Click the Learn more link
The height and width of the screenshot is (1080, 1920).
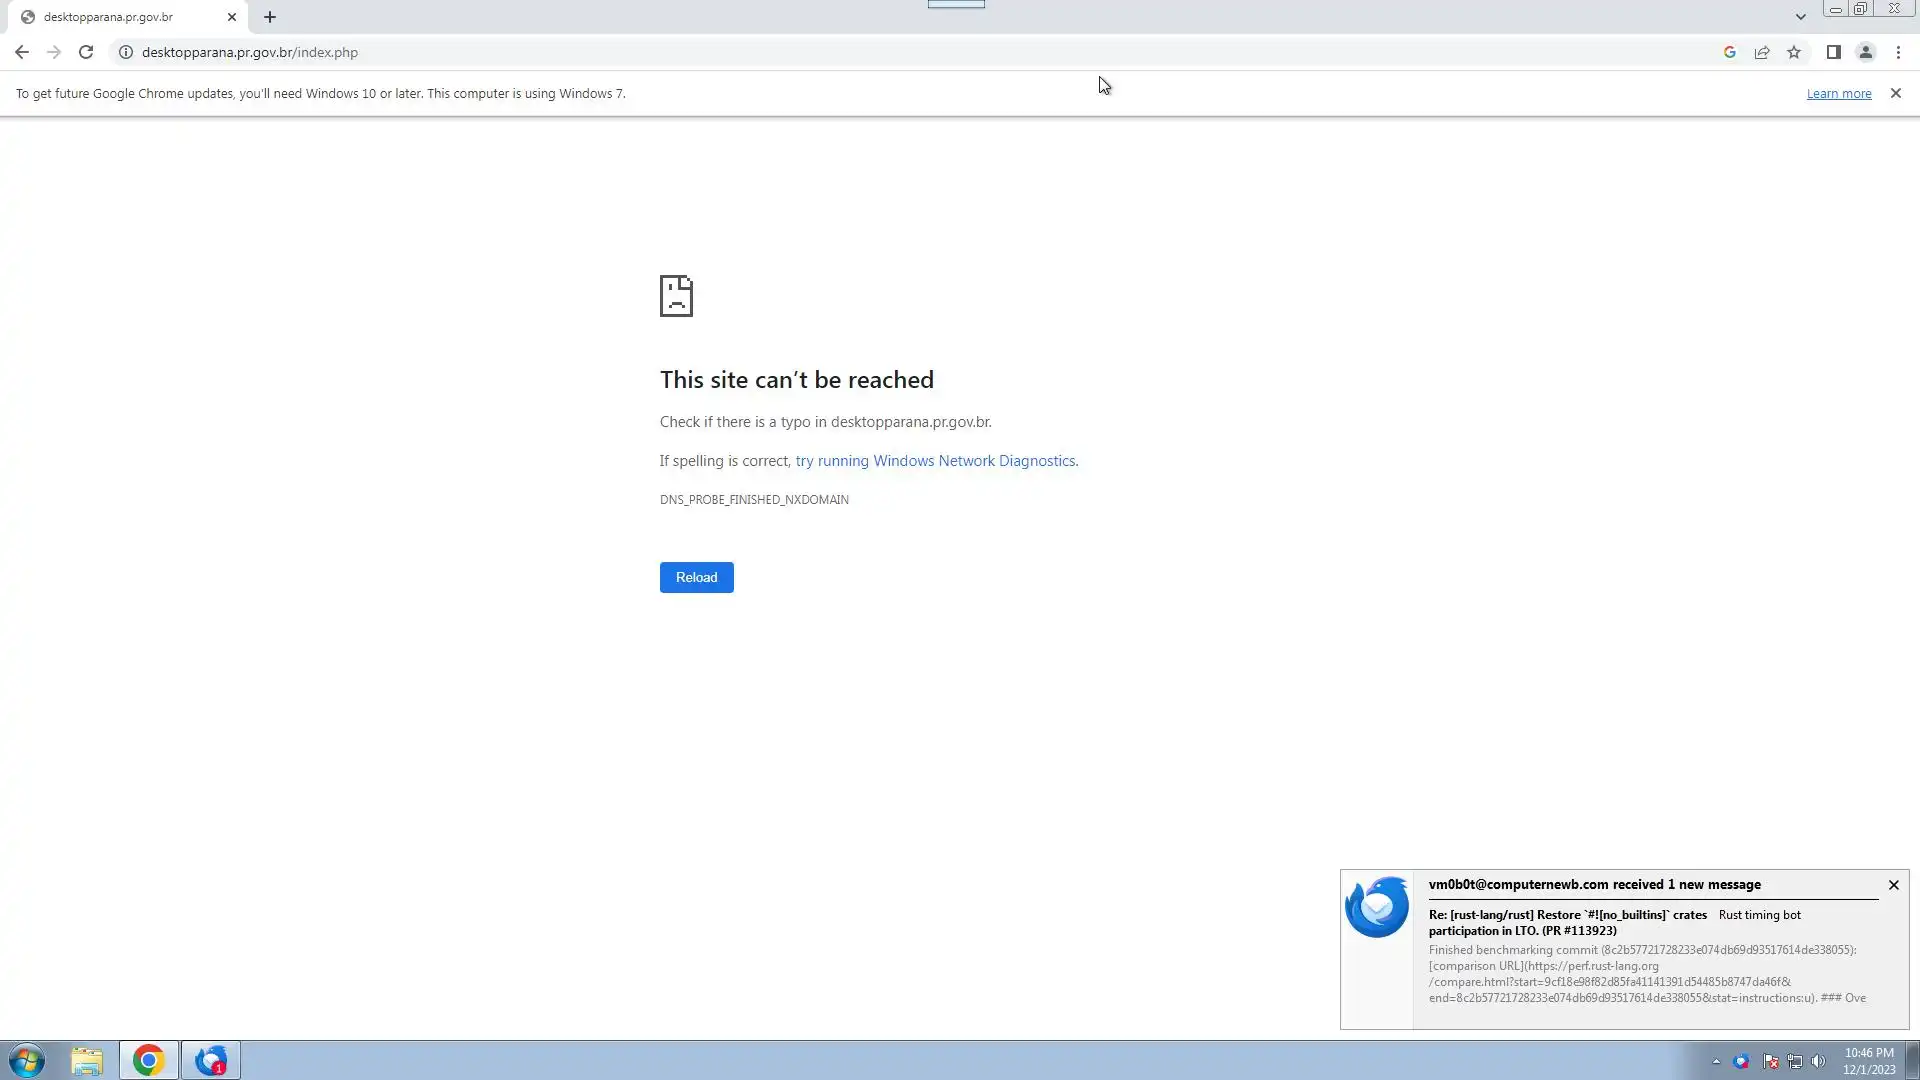[1838, 94]
